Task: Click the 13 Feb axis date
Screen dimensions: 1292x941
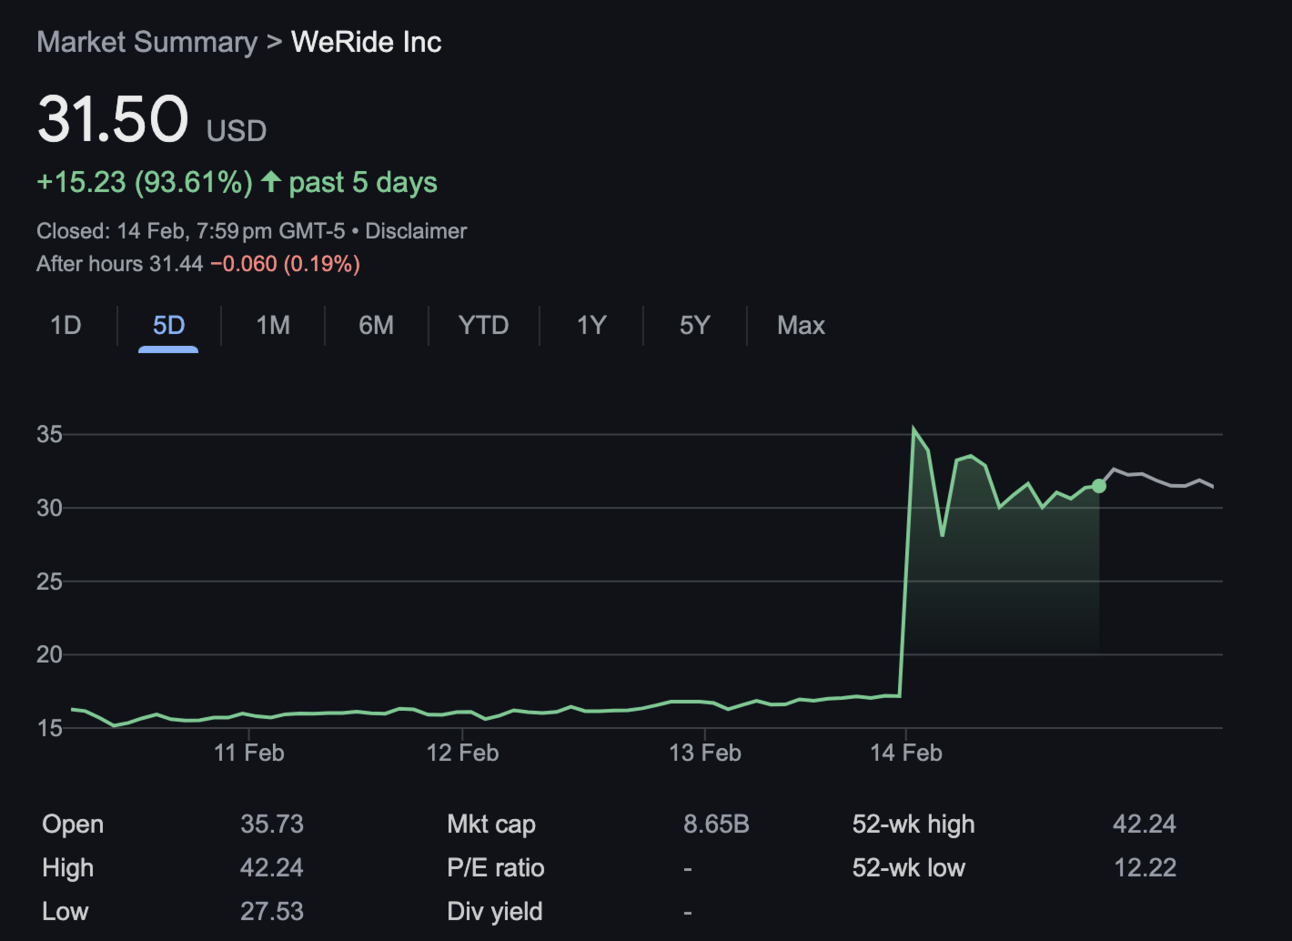Action: [705, 753]
